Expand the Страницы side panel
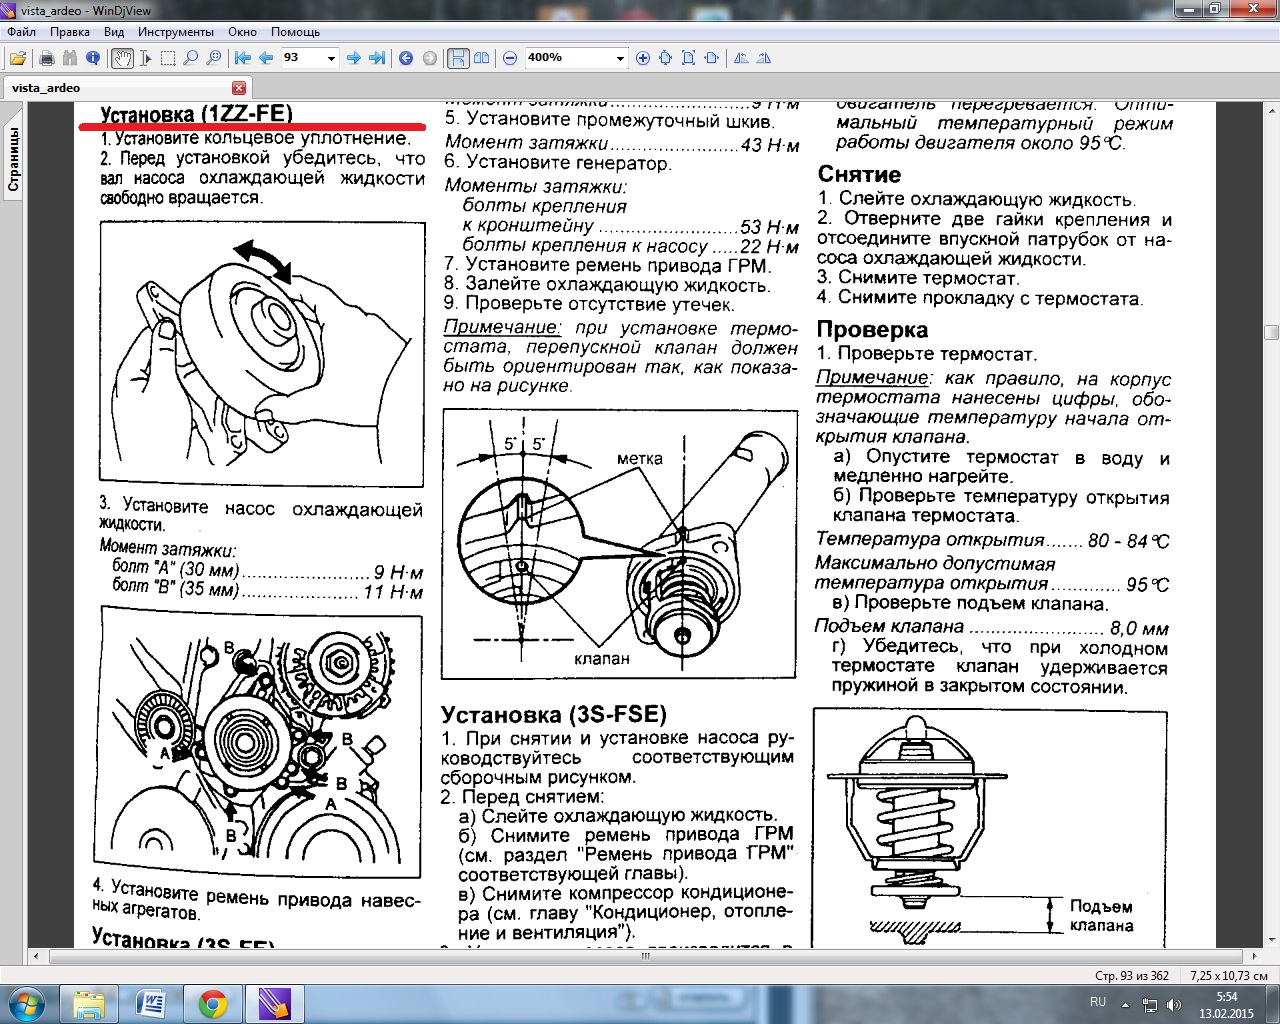The image size is (1280, 1024). [14, 160]
